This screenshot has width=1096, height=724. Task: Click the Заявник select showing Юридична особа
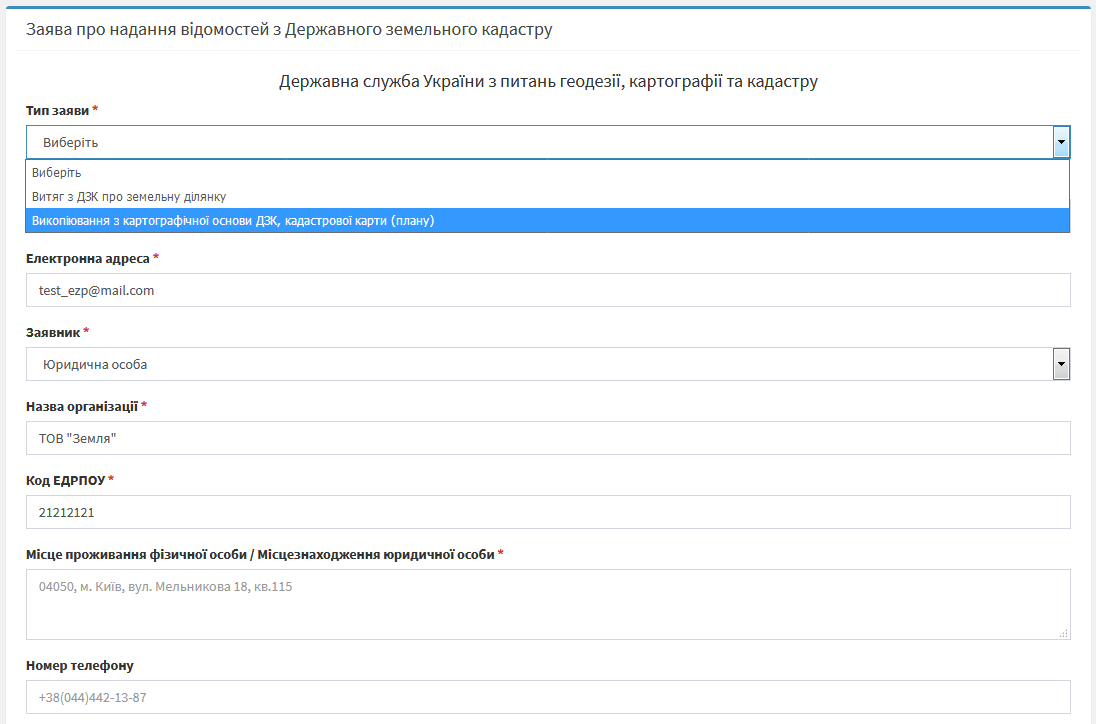[538, 365]
